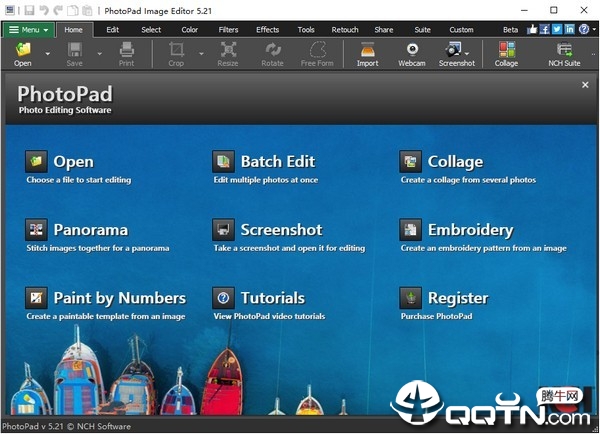600x434 pixels.
Task: Click the Open folder icon in toolbar
Action: coord(22,50)
